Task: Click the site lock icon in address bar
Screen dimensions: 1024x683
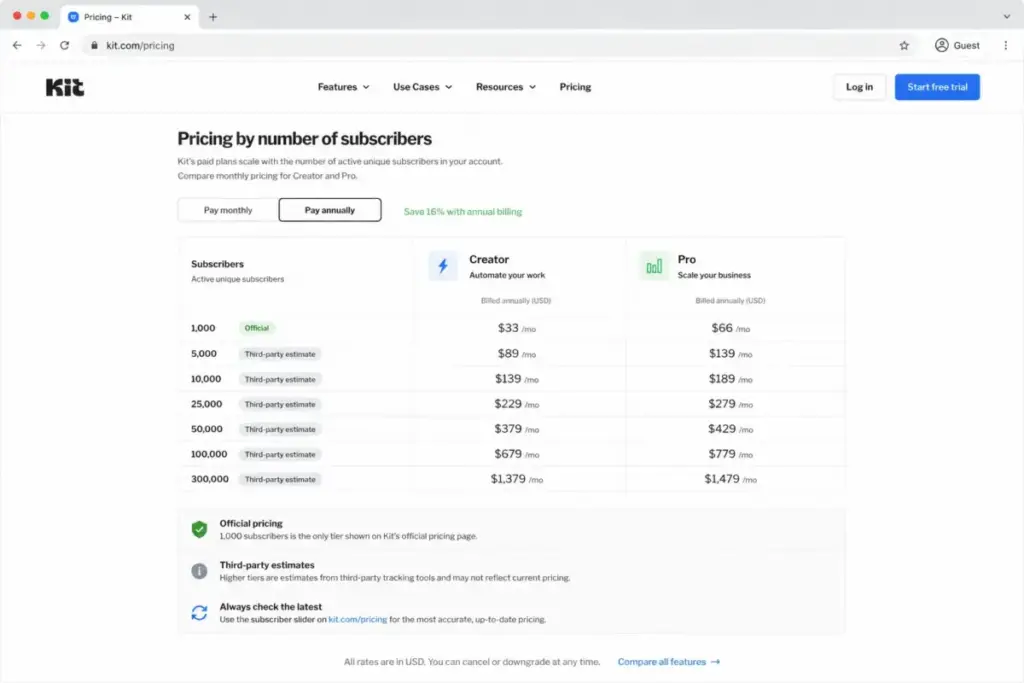Action: click(x=95, y=45)
